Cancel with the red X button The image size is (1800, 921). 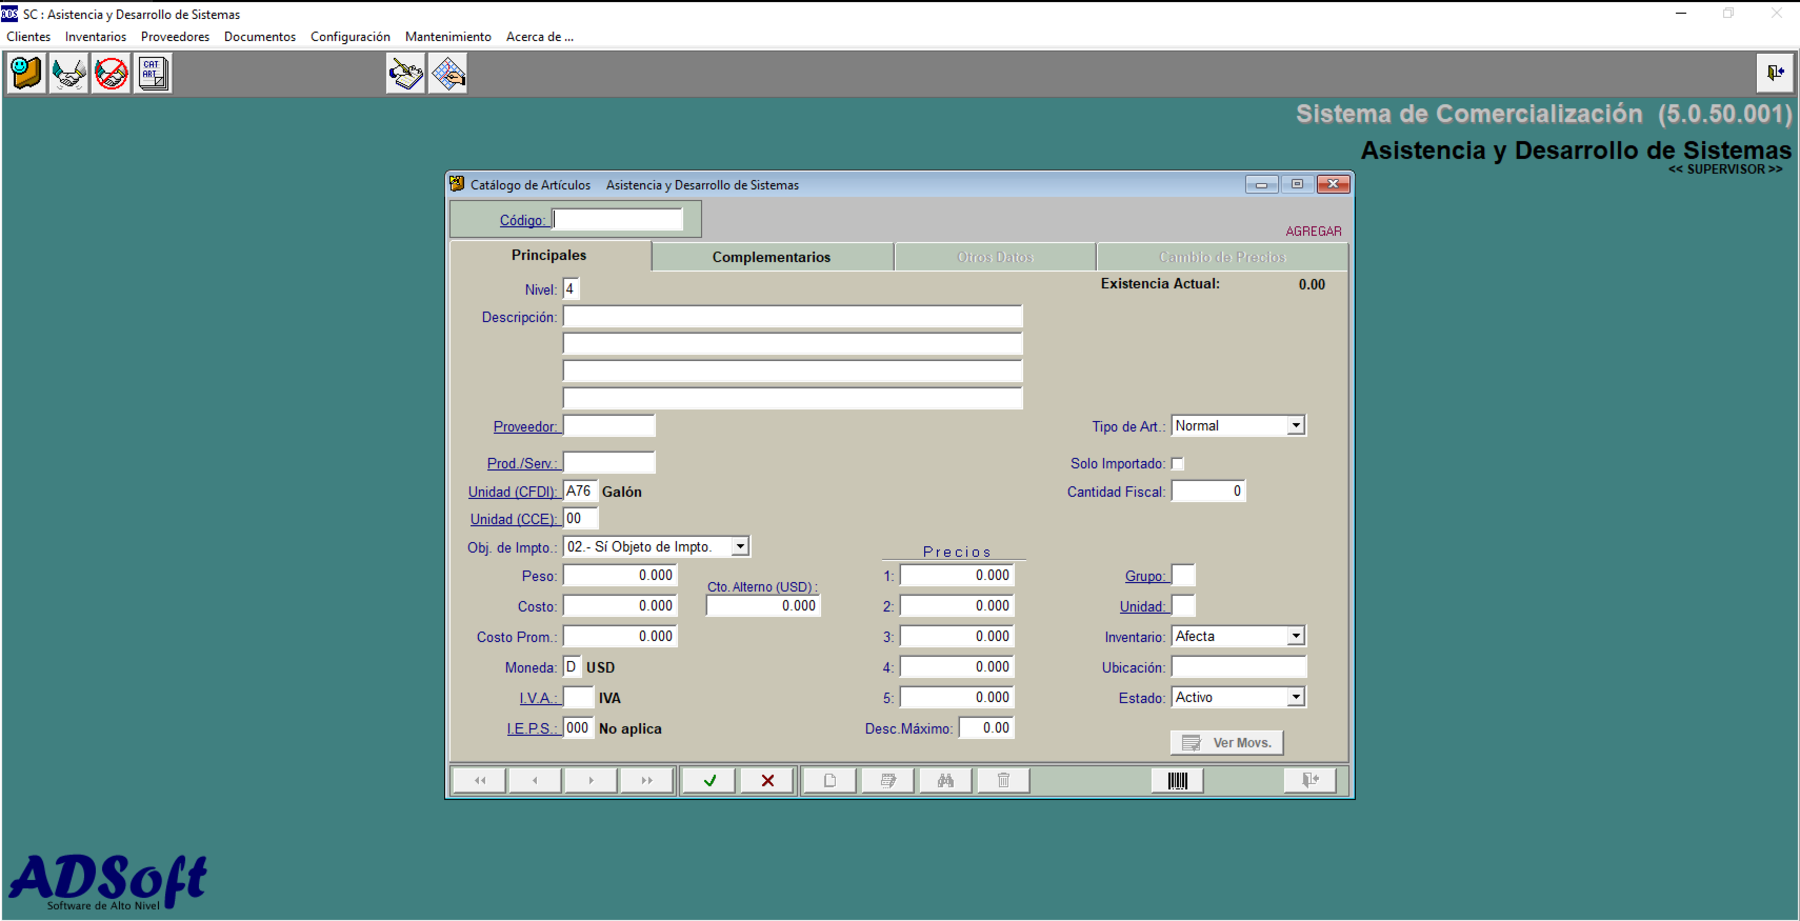tap(768, 781)
